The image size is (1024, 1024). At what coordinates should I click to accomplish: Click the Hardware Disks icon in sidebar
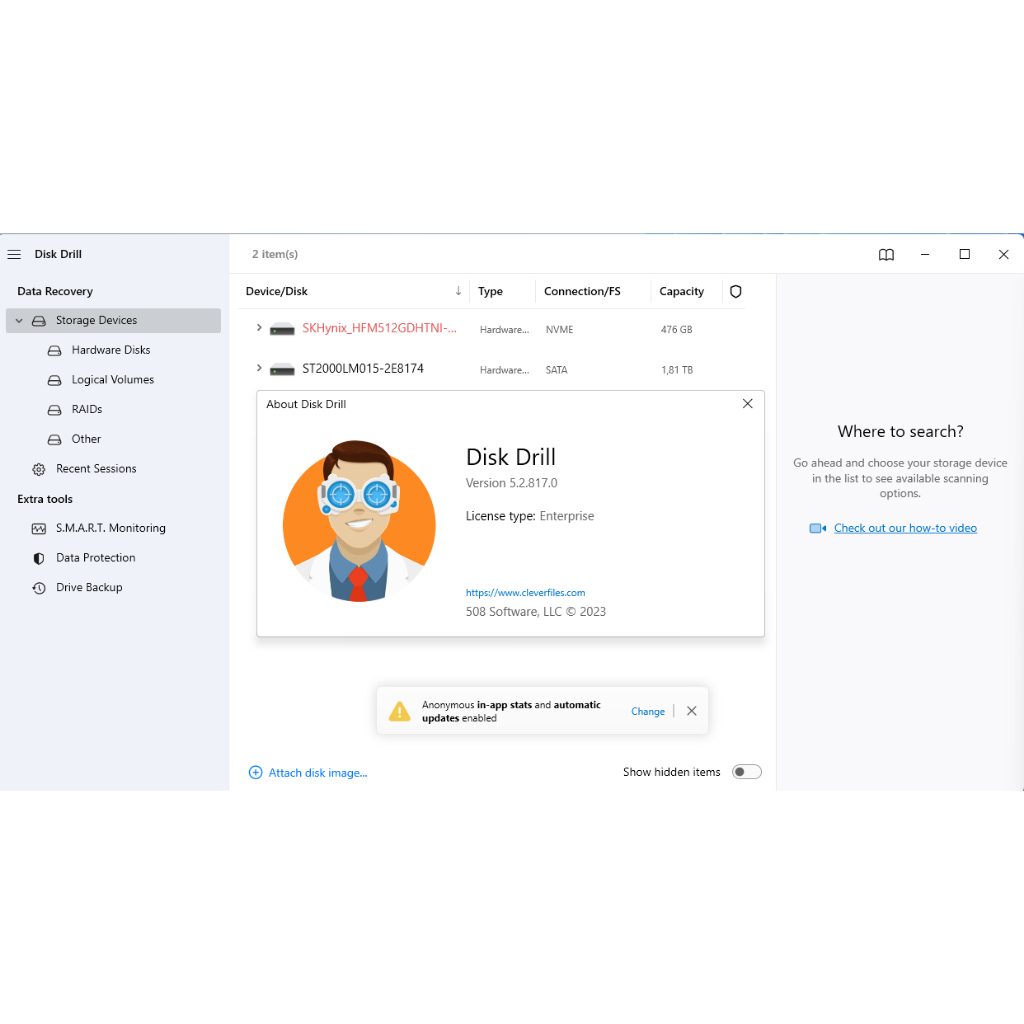click(x=55, y=351)
